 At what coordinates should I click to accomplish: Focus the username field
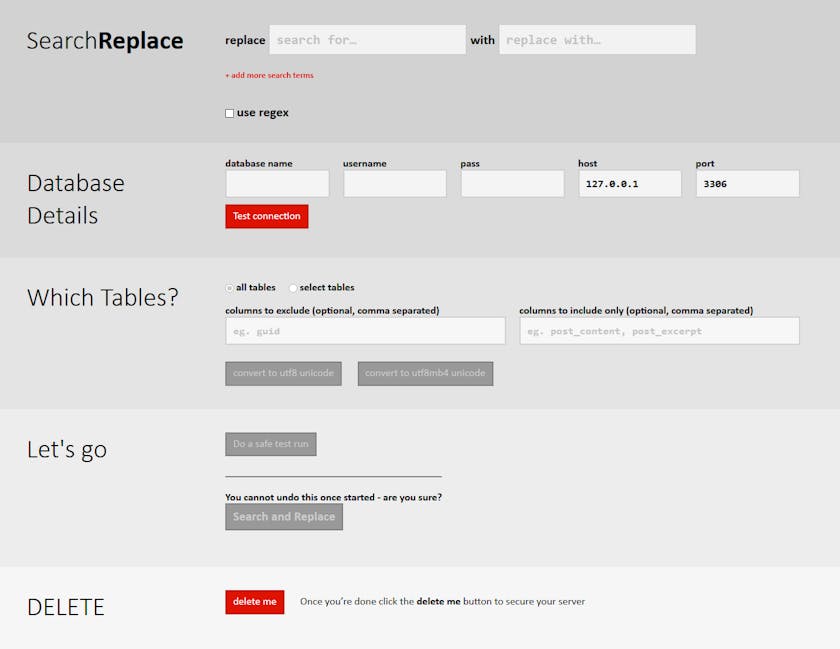[x=395, y=184]
